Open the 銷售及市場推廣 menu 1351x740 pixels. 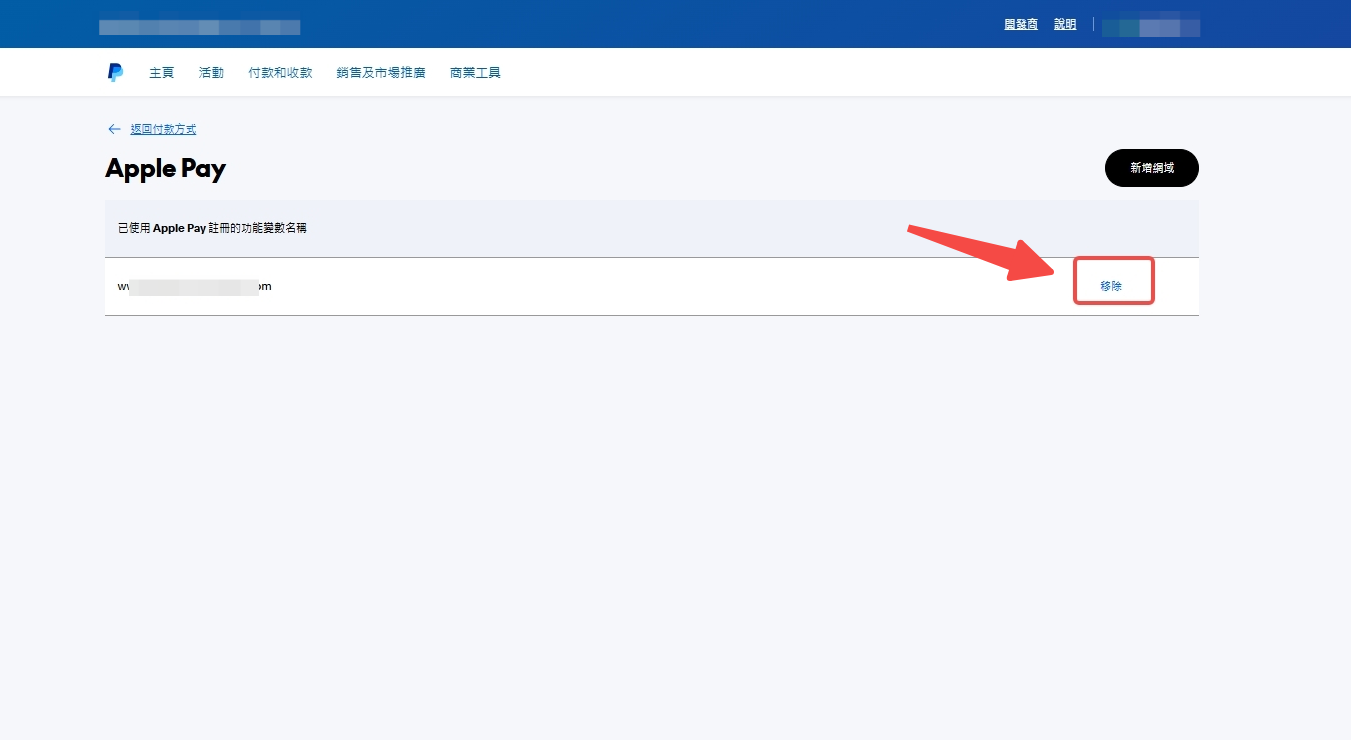pyautogui.click(x=381, y=73)
